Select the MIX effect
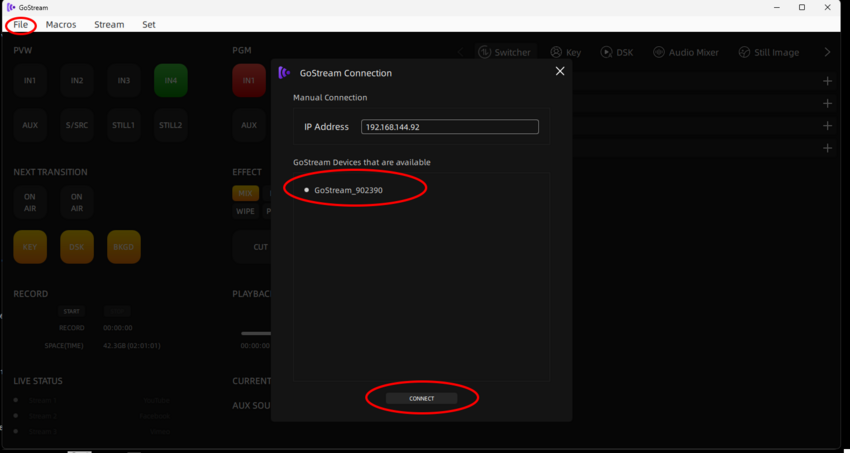The image size is (850, 453). click(246, 193)
